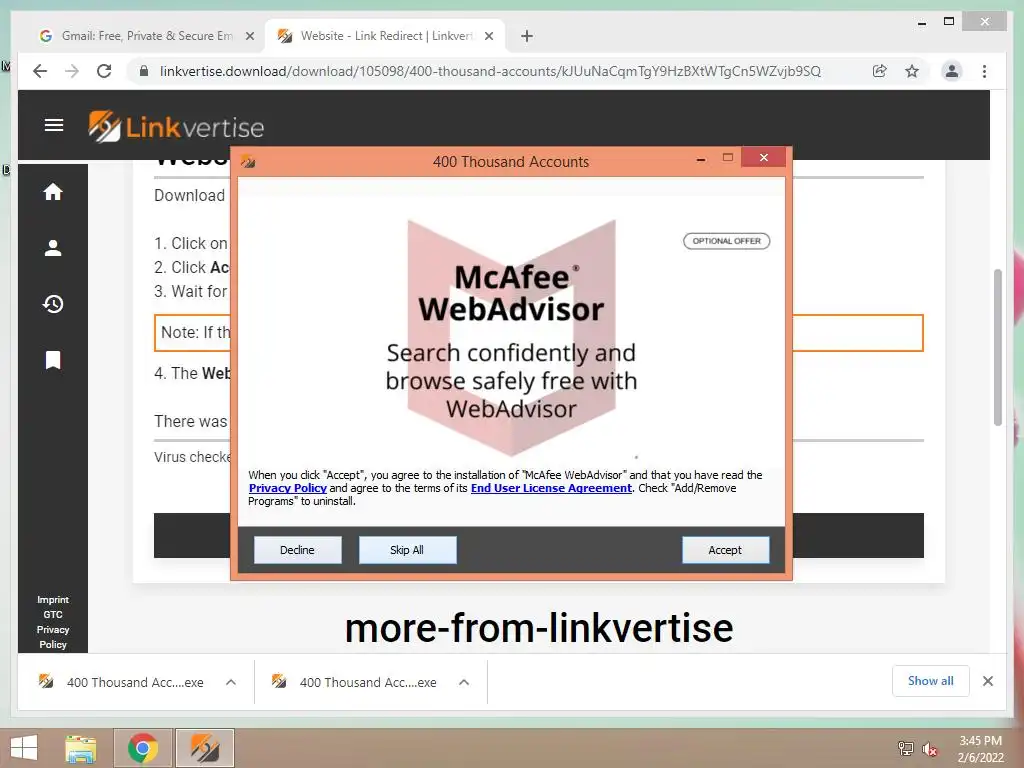Click the network tray icon

tap(905, 749)
